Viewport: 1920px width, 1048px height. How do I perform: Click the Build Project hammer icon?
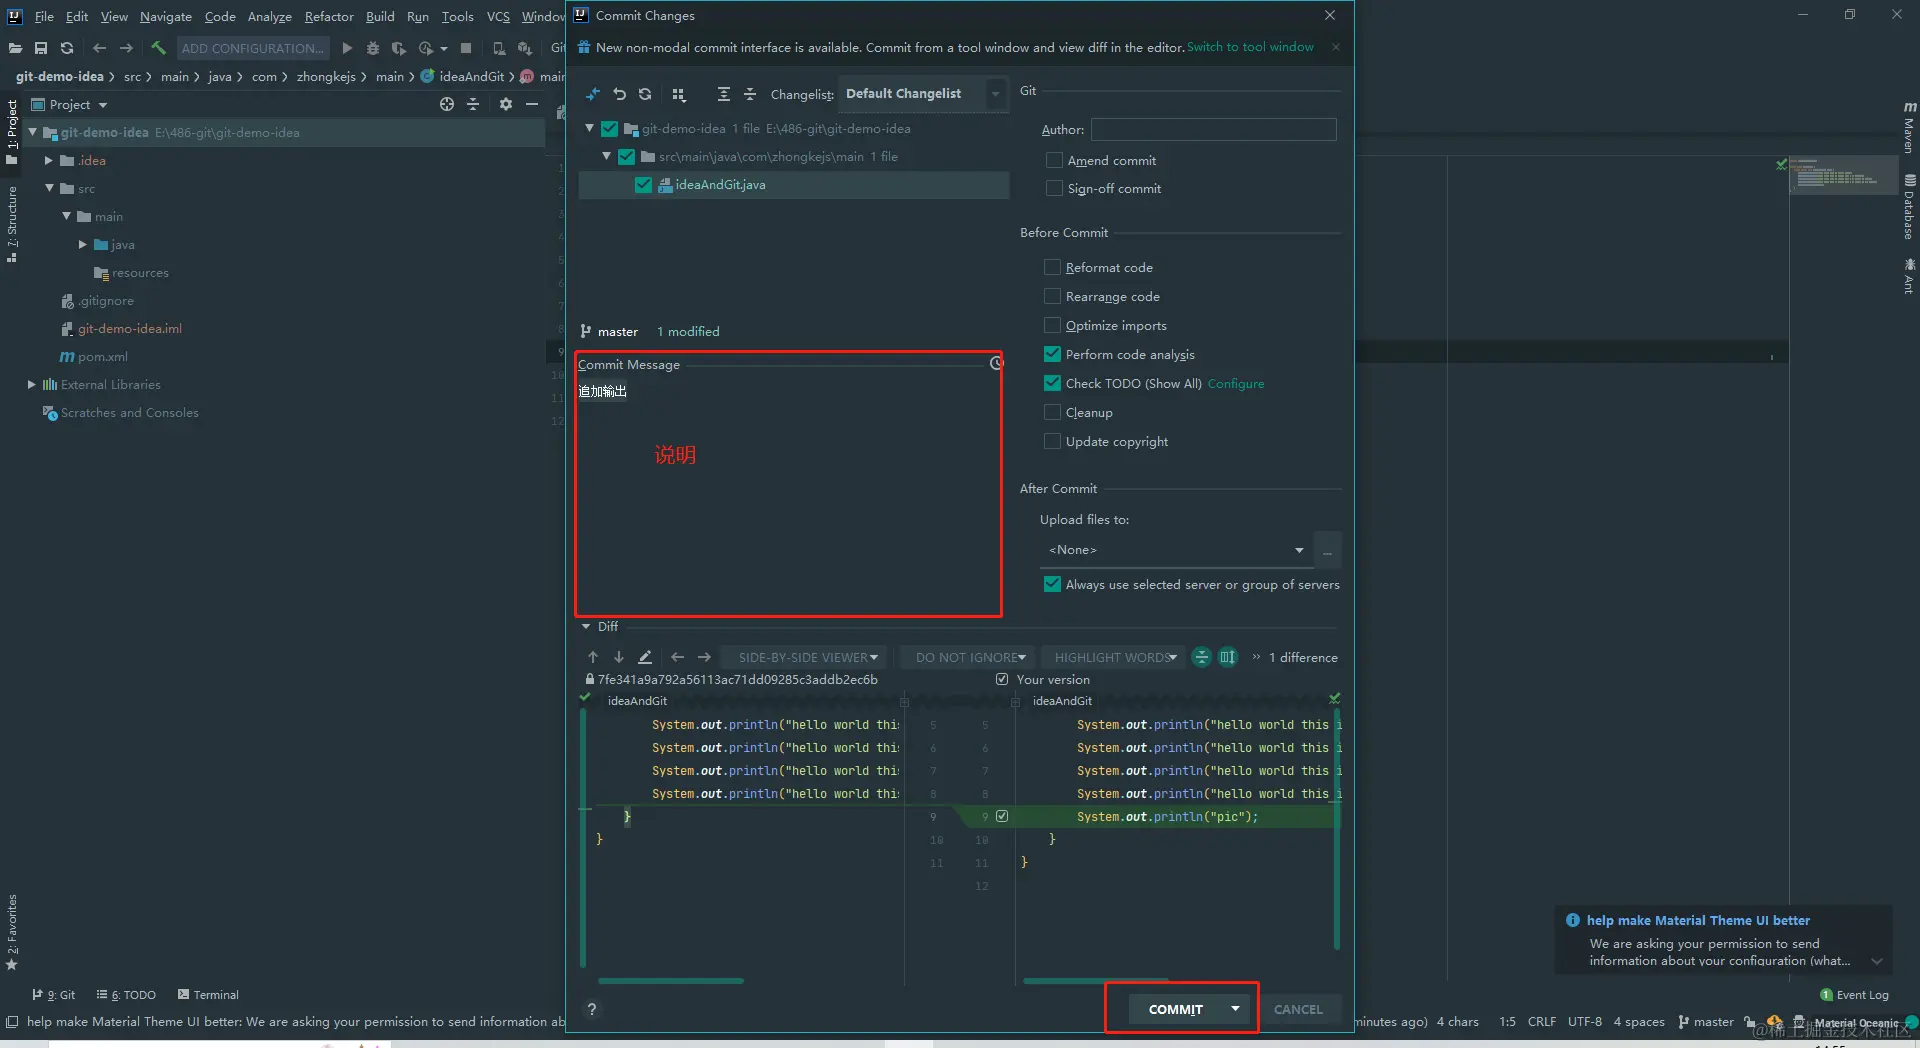(x=158, y=47)
